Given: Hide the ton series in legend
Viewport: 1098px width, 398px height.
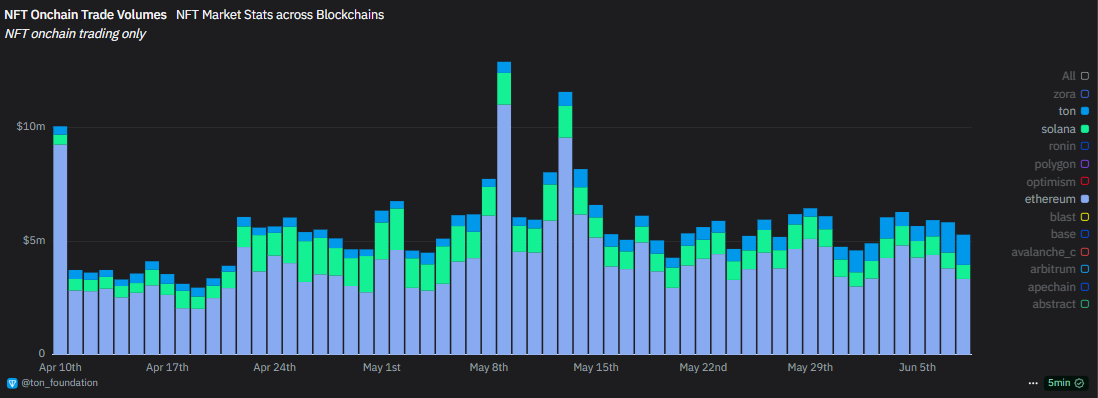Looking at the screenshot, I should [1085, 111].
